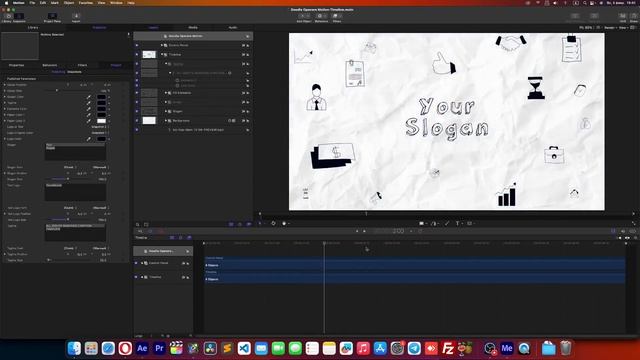The width and height of the screenshot is (640, 360).
Task: Select the paint stroke tool below canvas
Action: click(447, 223)
